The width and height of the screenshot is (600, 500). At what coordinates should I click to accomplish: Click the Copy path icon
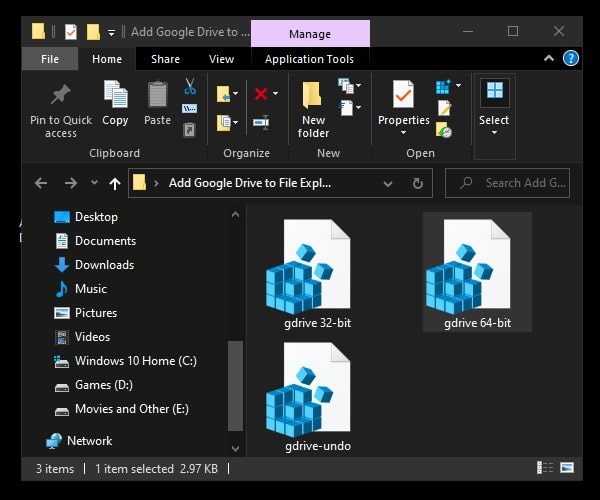pyautogui.click(x=189, y=109)
